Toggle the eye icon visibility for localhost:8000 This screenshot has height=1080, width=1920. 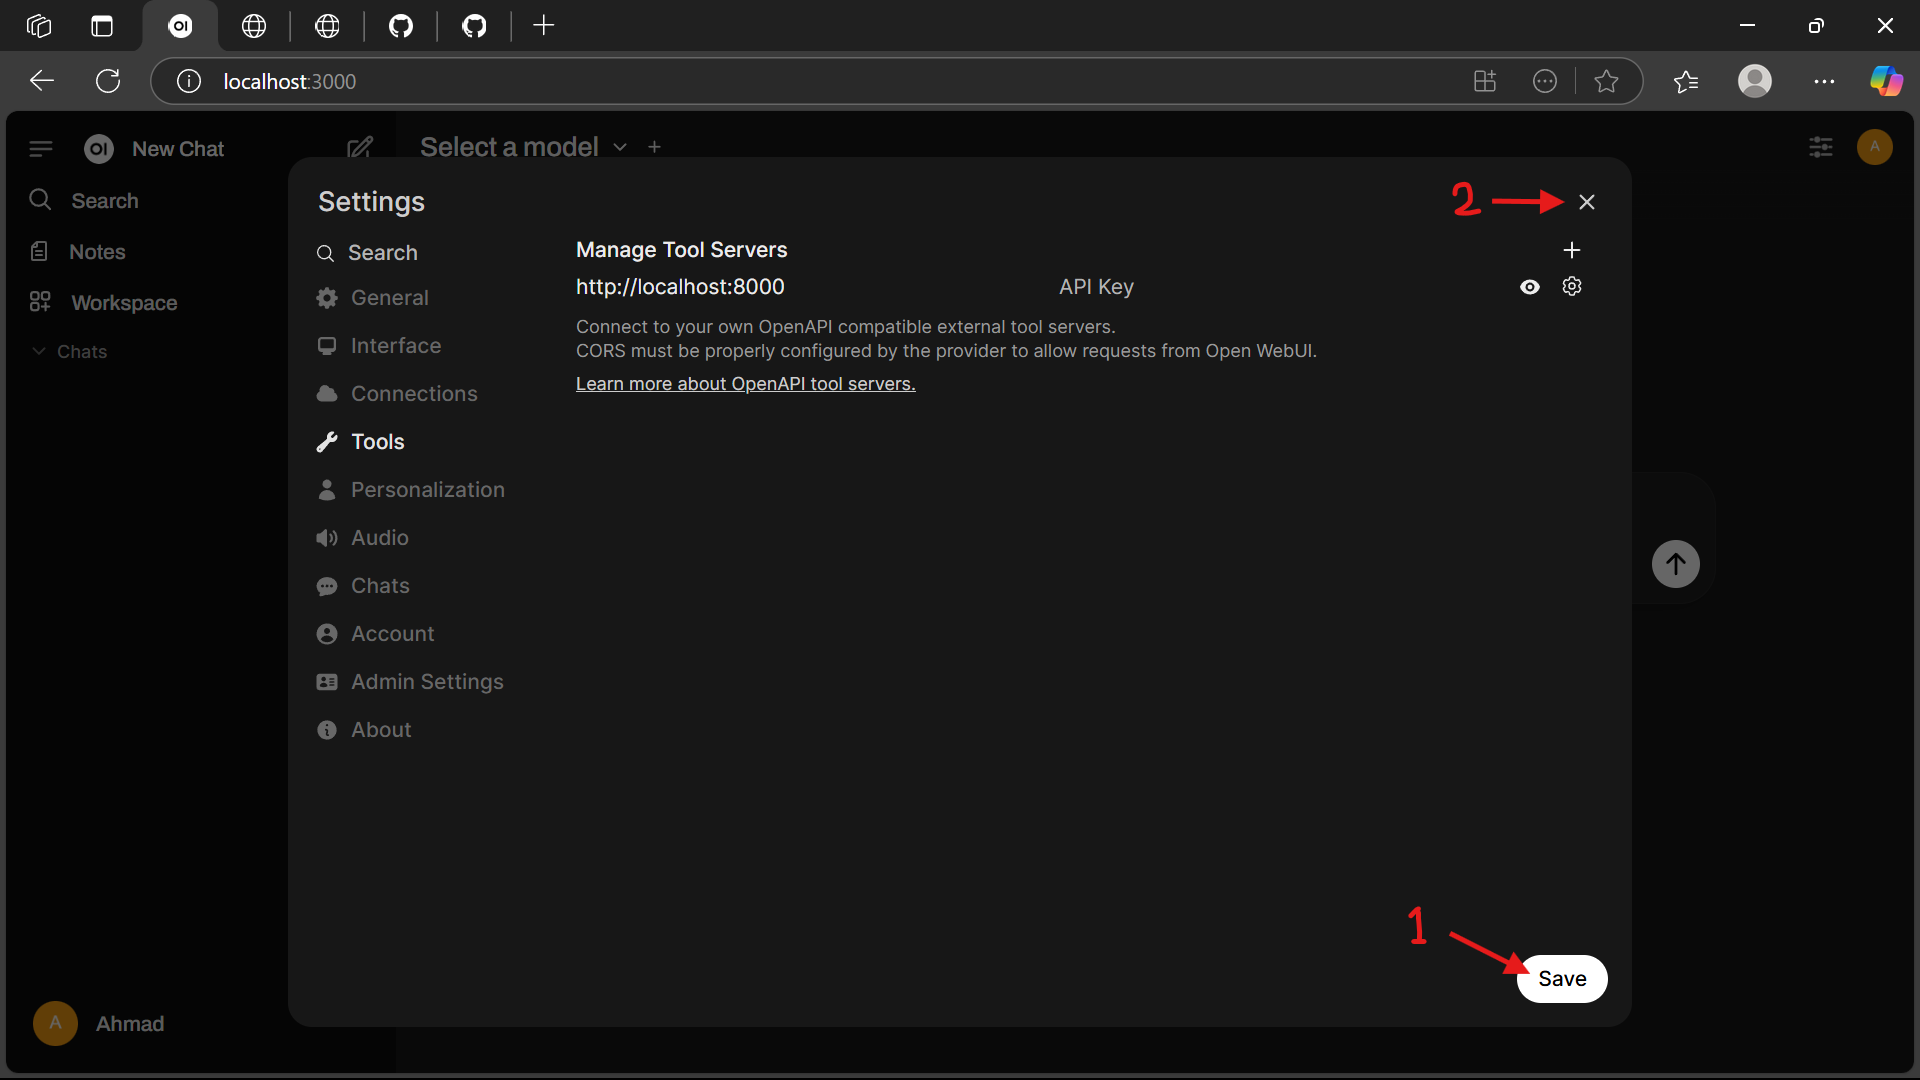[x=1529, y=287]
